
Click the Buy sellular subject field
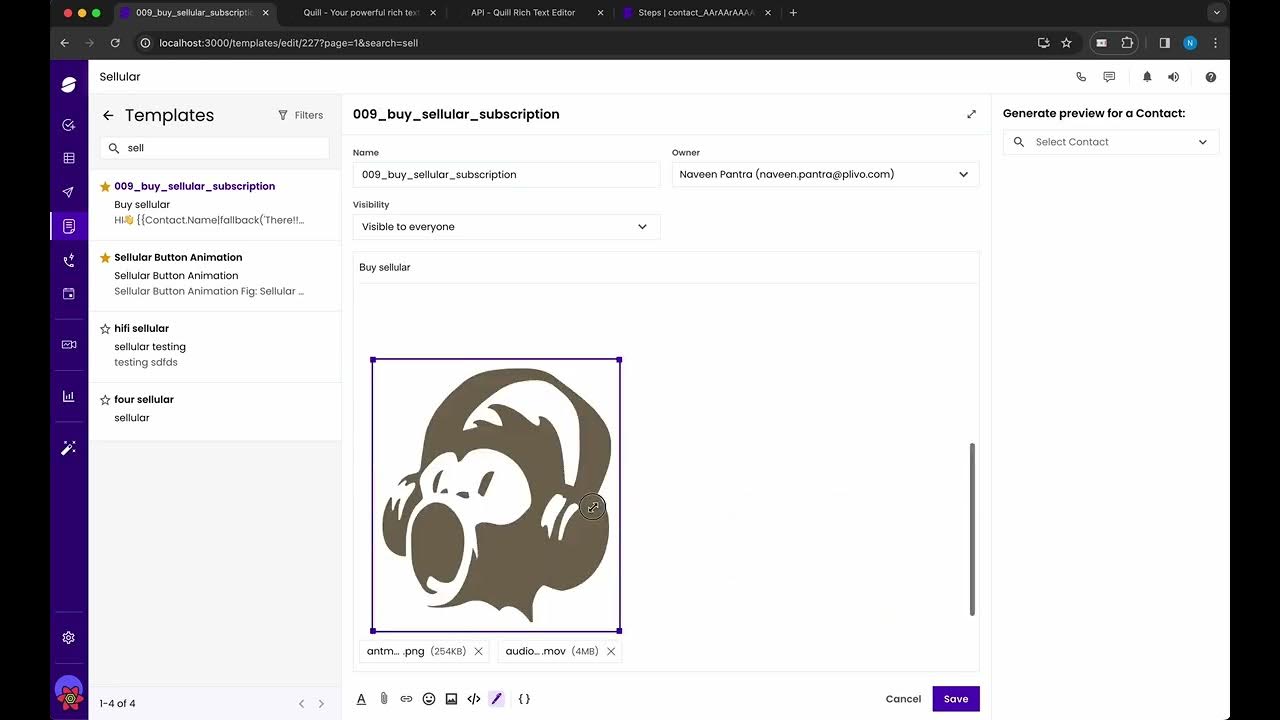point(666,267)
